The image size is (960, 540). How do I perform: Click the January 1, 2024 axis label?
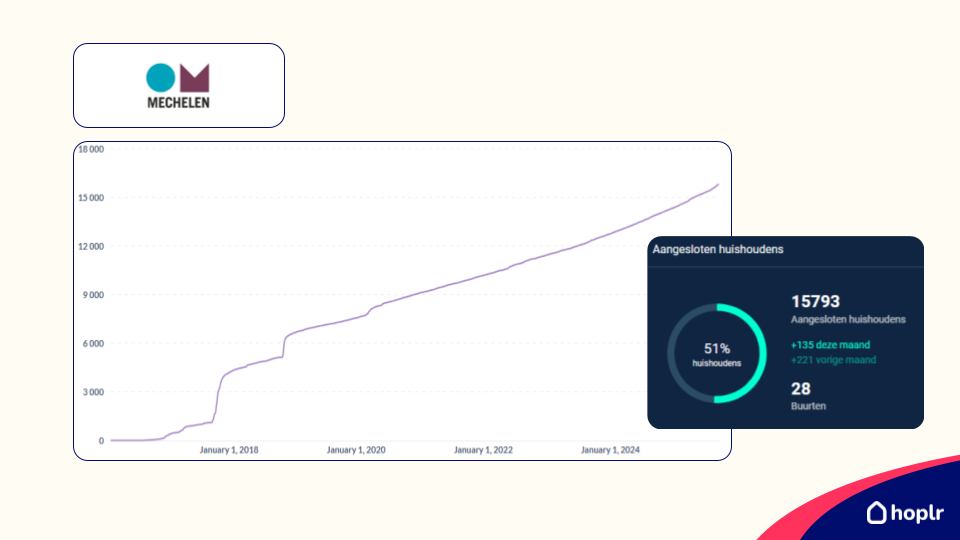point(610,450)
